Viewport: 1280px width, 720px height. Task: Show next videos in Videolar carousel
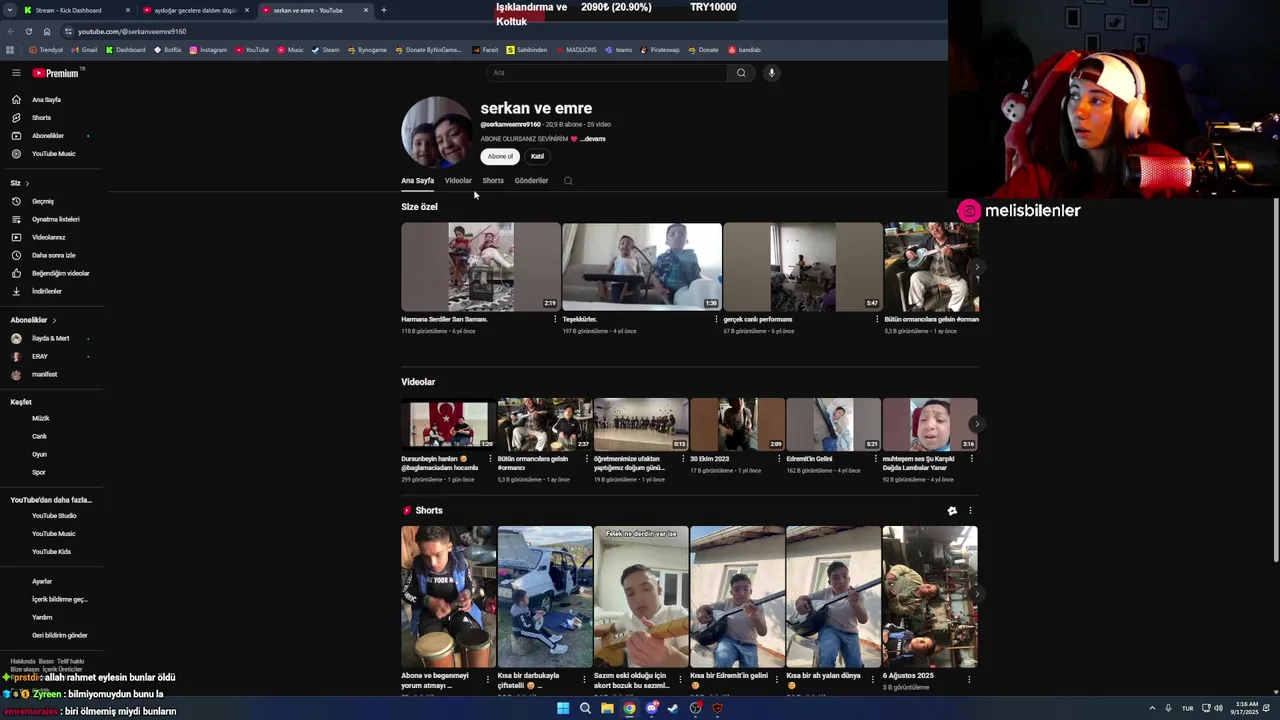(977, 424)
